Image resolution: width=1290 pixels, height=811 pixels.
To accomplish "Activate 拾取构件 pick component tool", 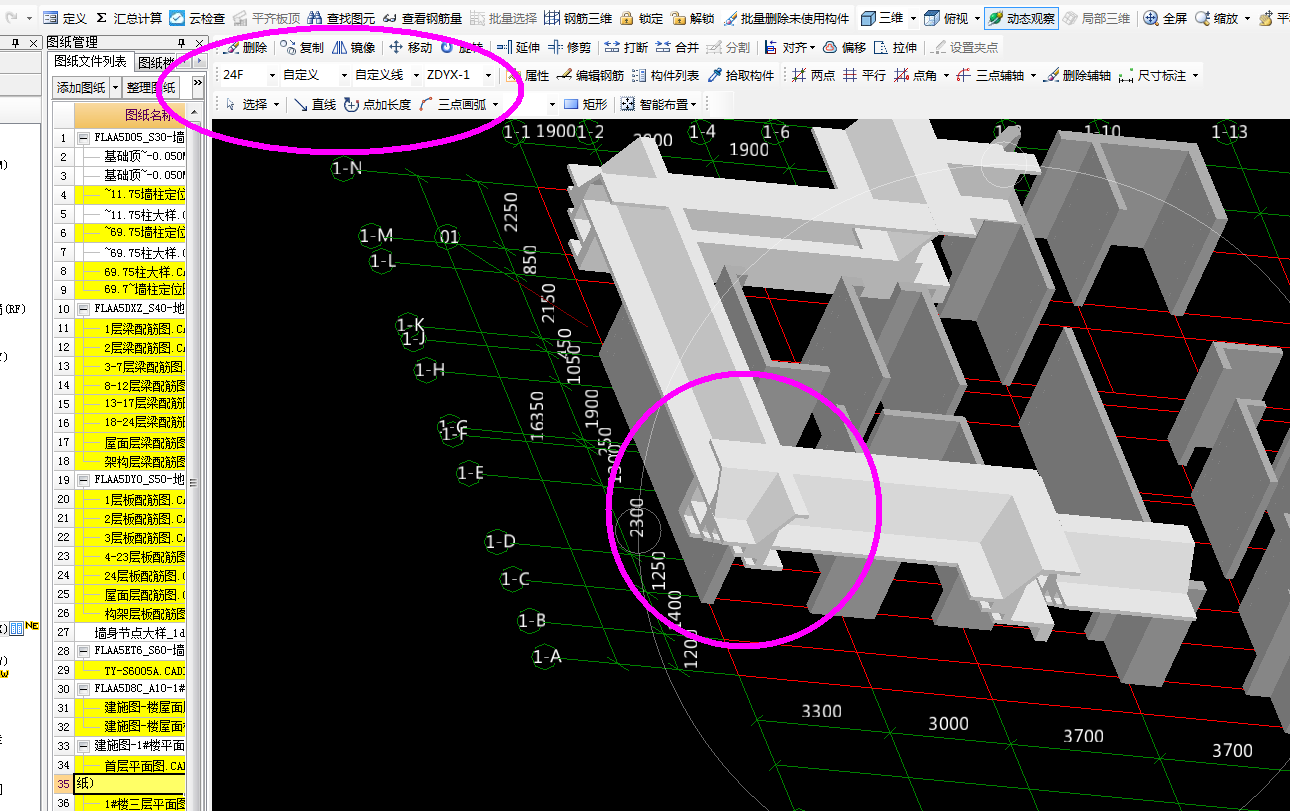I will pos(741,75).
